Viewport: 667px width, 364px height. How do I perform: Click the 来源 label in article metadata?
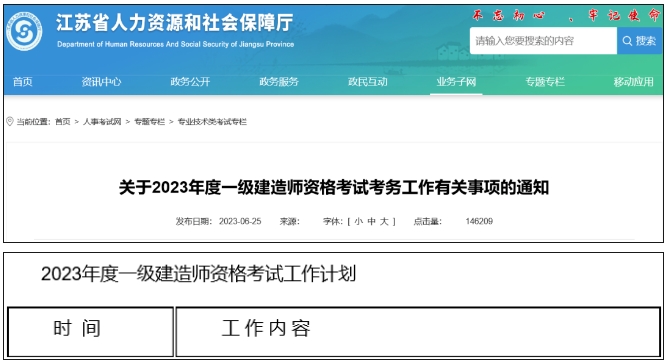289,221
